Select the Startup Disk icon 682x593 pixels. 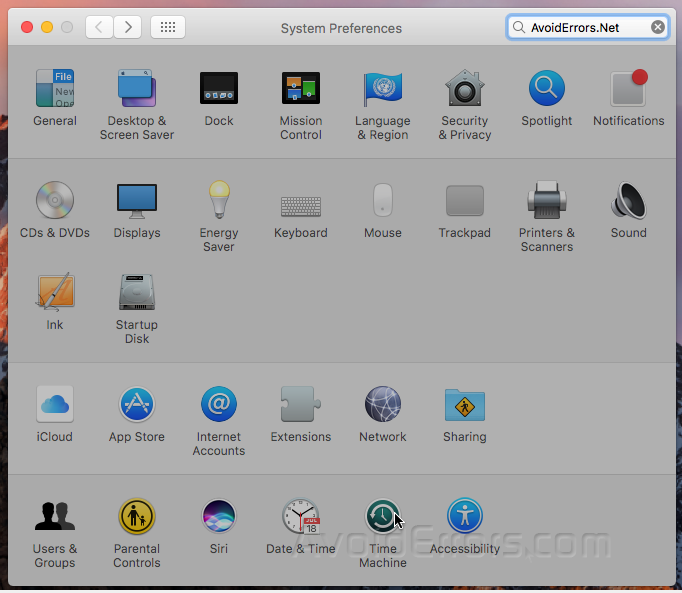coord(136,293)
